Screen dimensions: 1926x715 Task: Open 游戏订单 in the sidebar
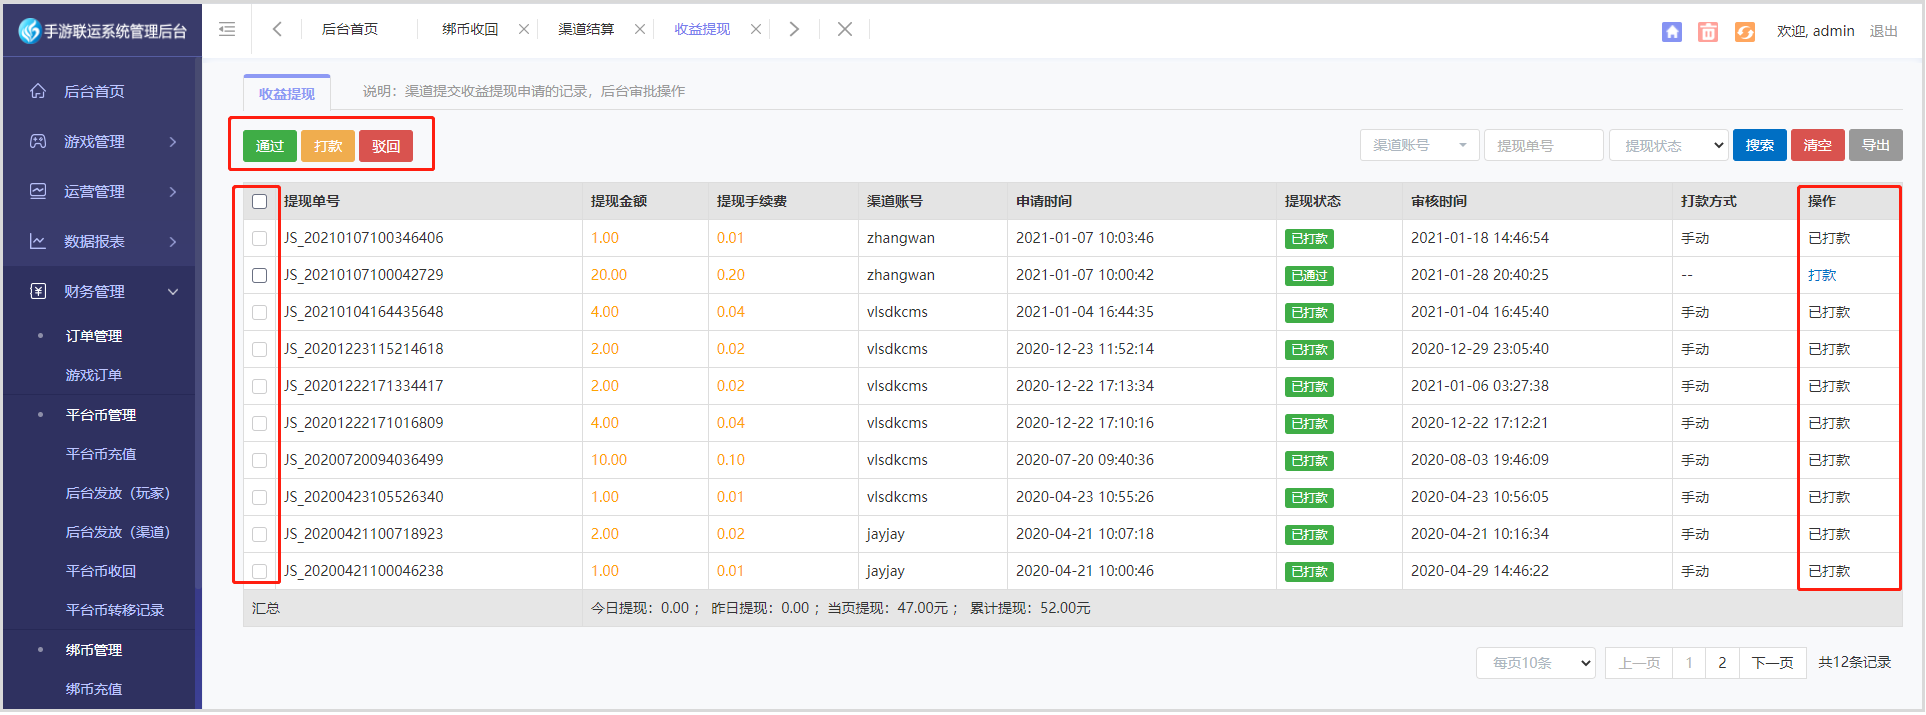[x=94, y=375]
